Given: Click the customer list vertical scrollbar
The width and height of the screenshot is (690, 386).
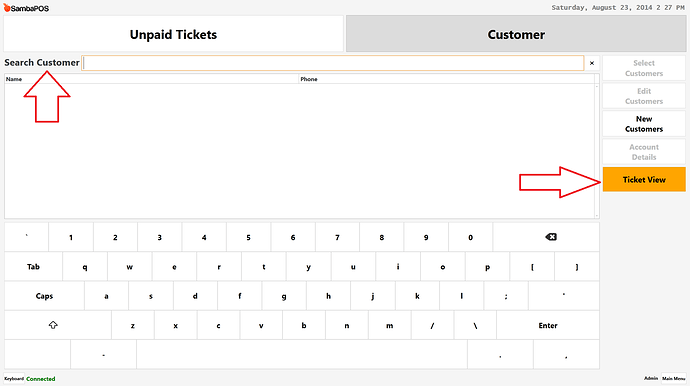Looking at the screenshot, I should (x=597, y=151).
